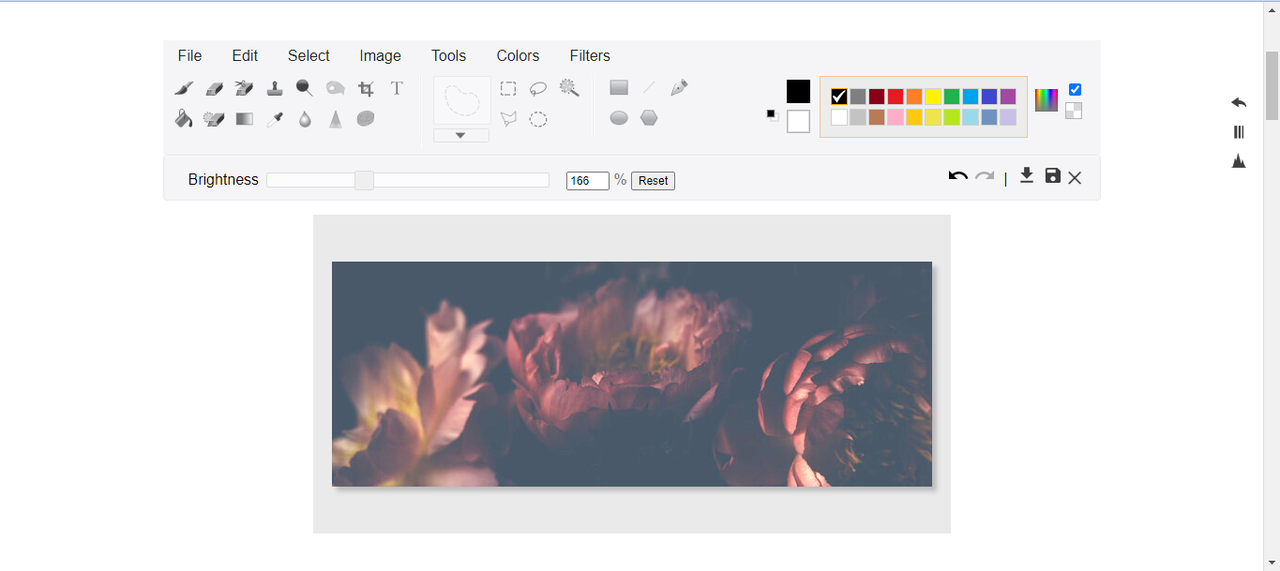Select the clone stamp tool

[274, 88]
